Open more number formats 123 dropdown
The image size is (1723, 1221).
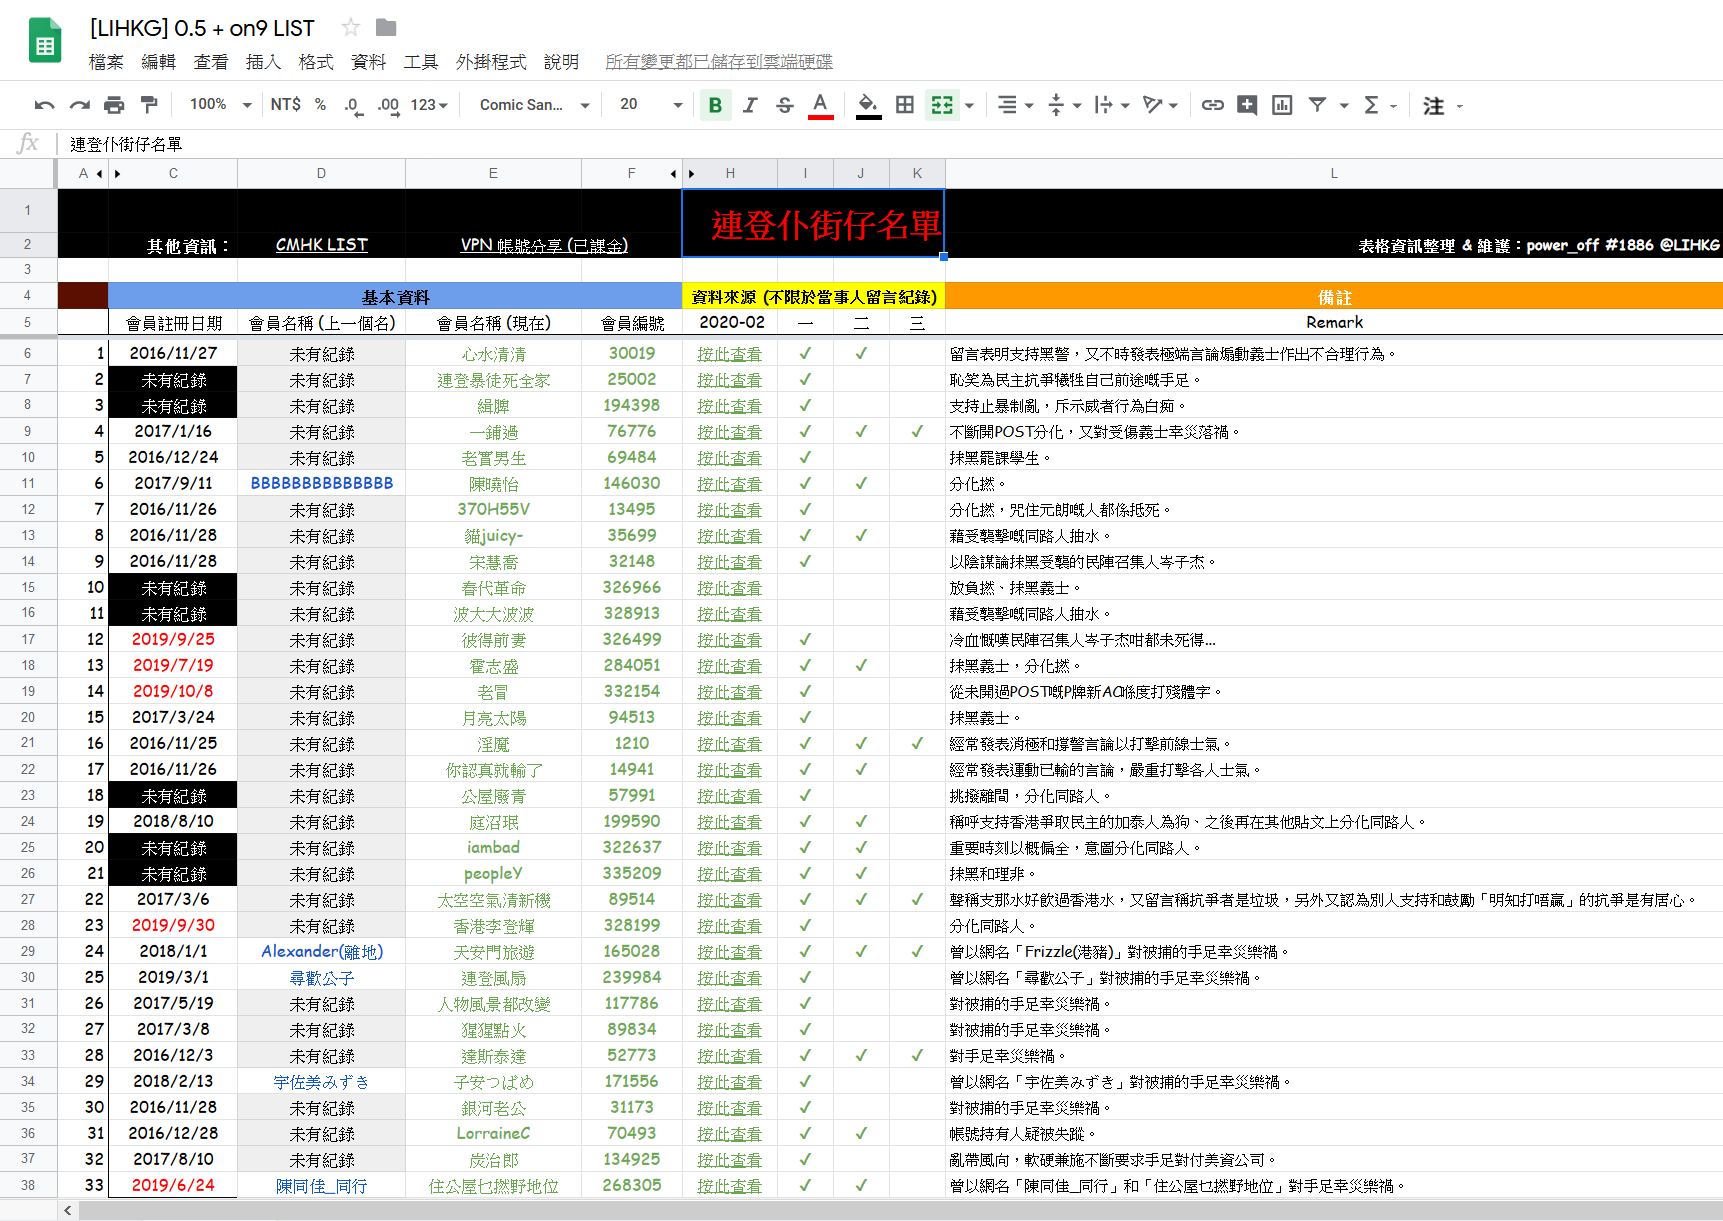tap(430, 105)
